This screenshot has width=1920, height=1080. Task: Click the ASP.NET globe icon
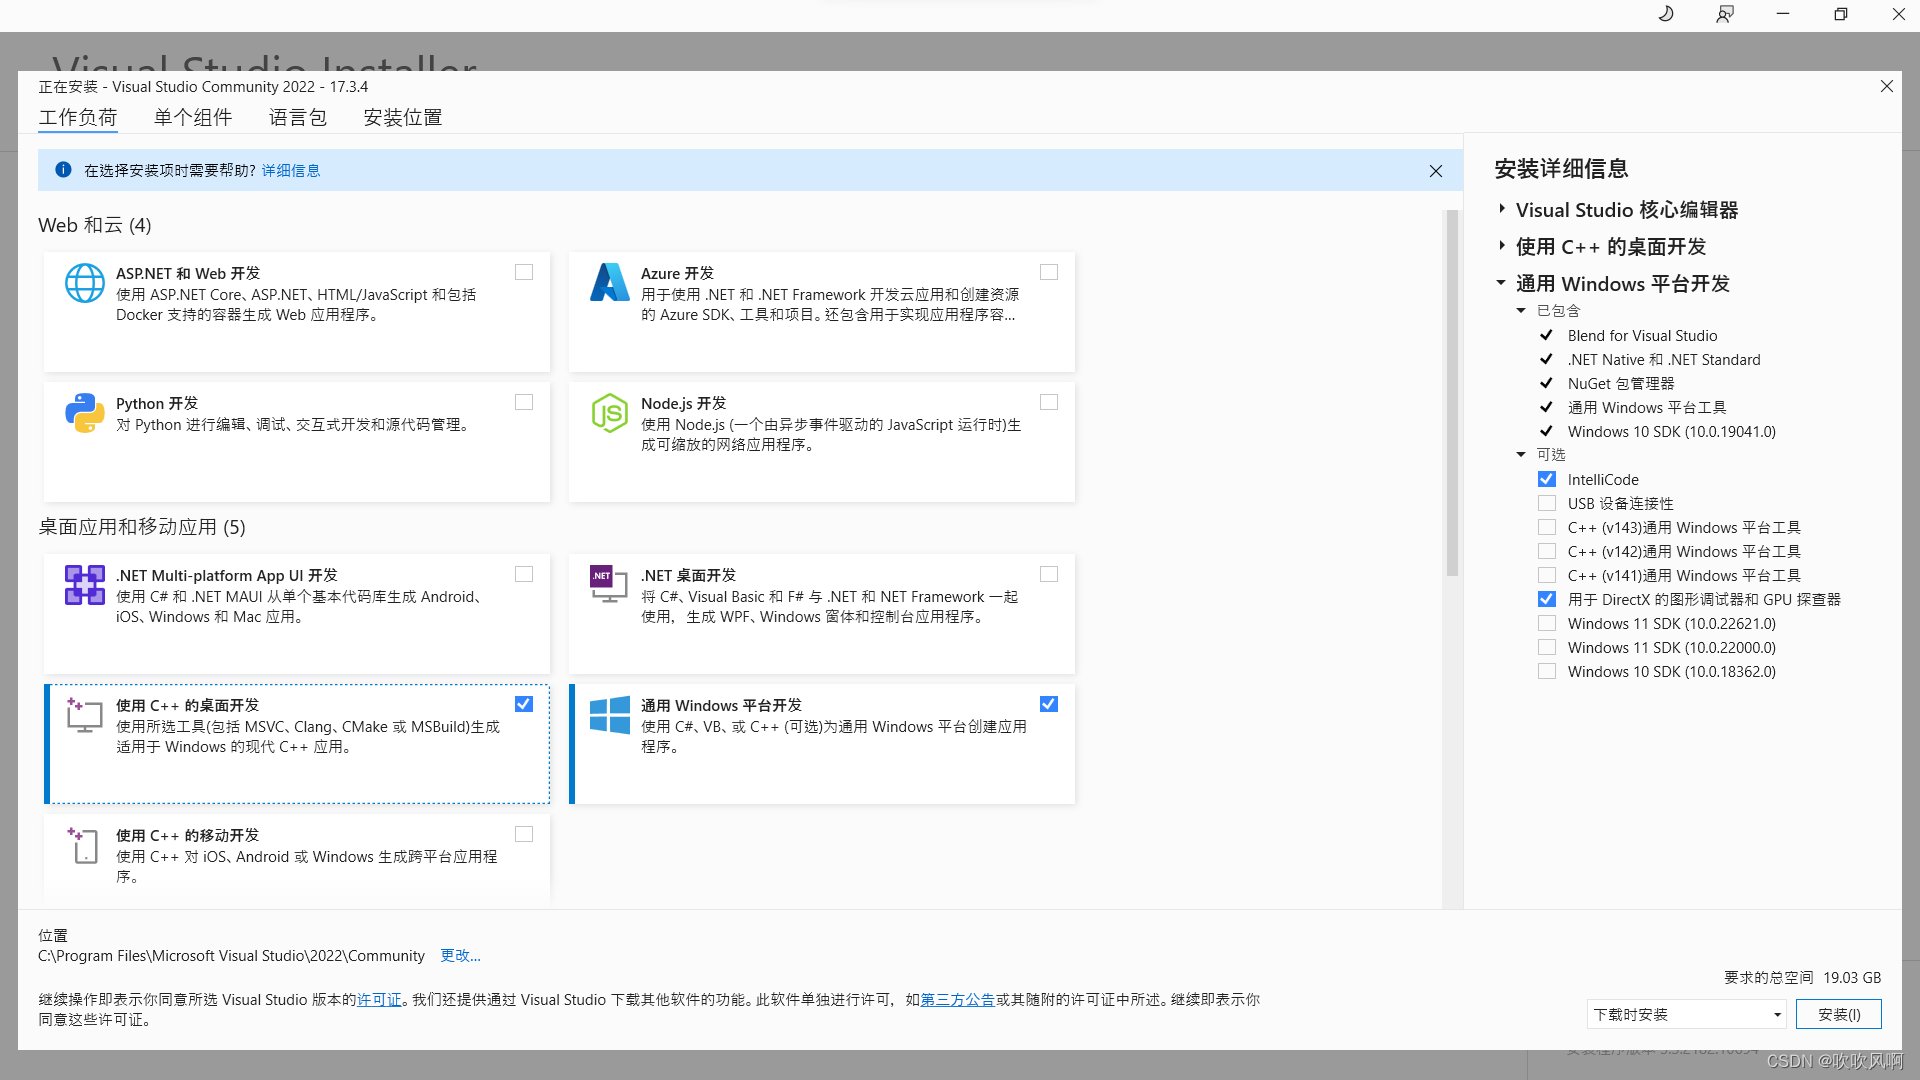coord(85,283)
